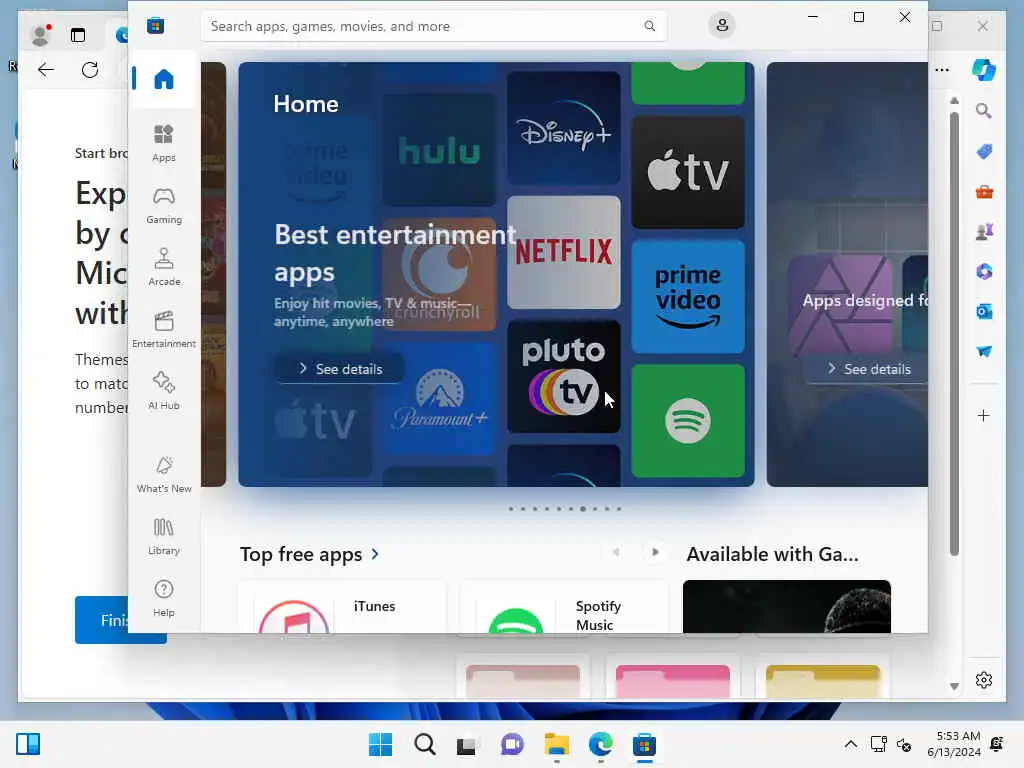
Task: Click See details for Best entertainment apps
Action: point(340,369)
